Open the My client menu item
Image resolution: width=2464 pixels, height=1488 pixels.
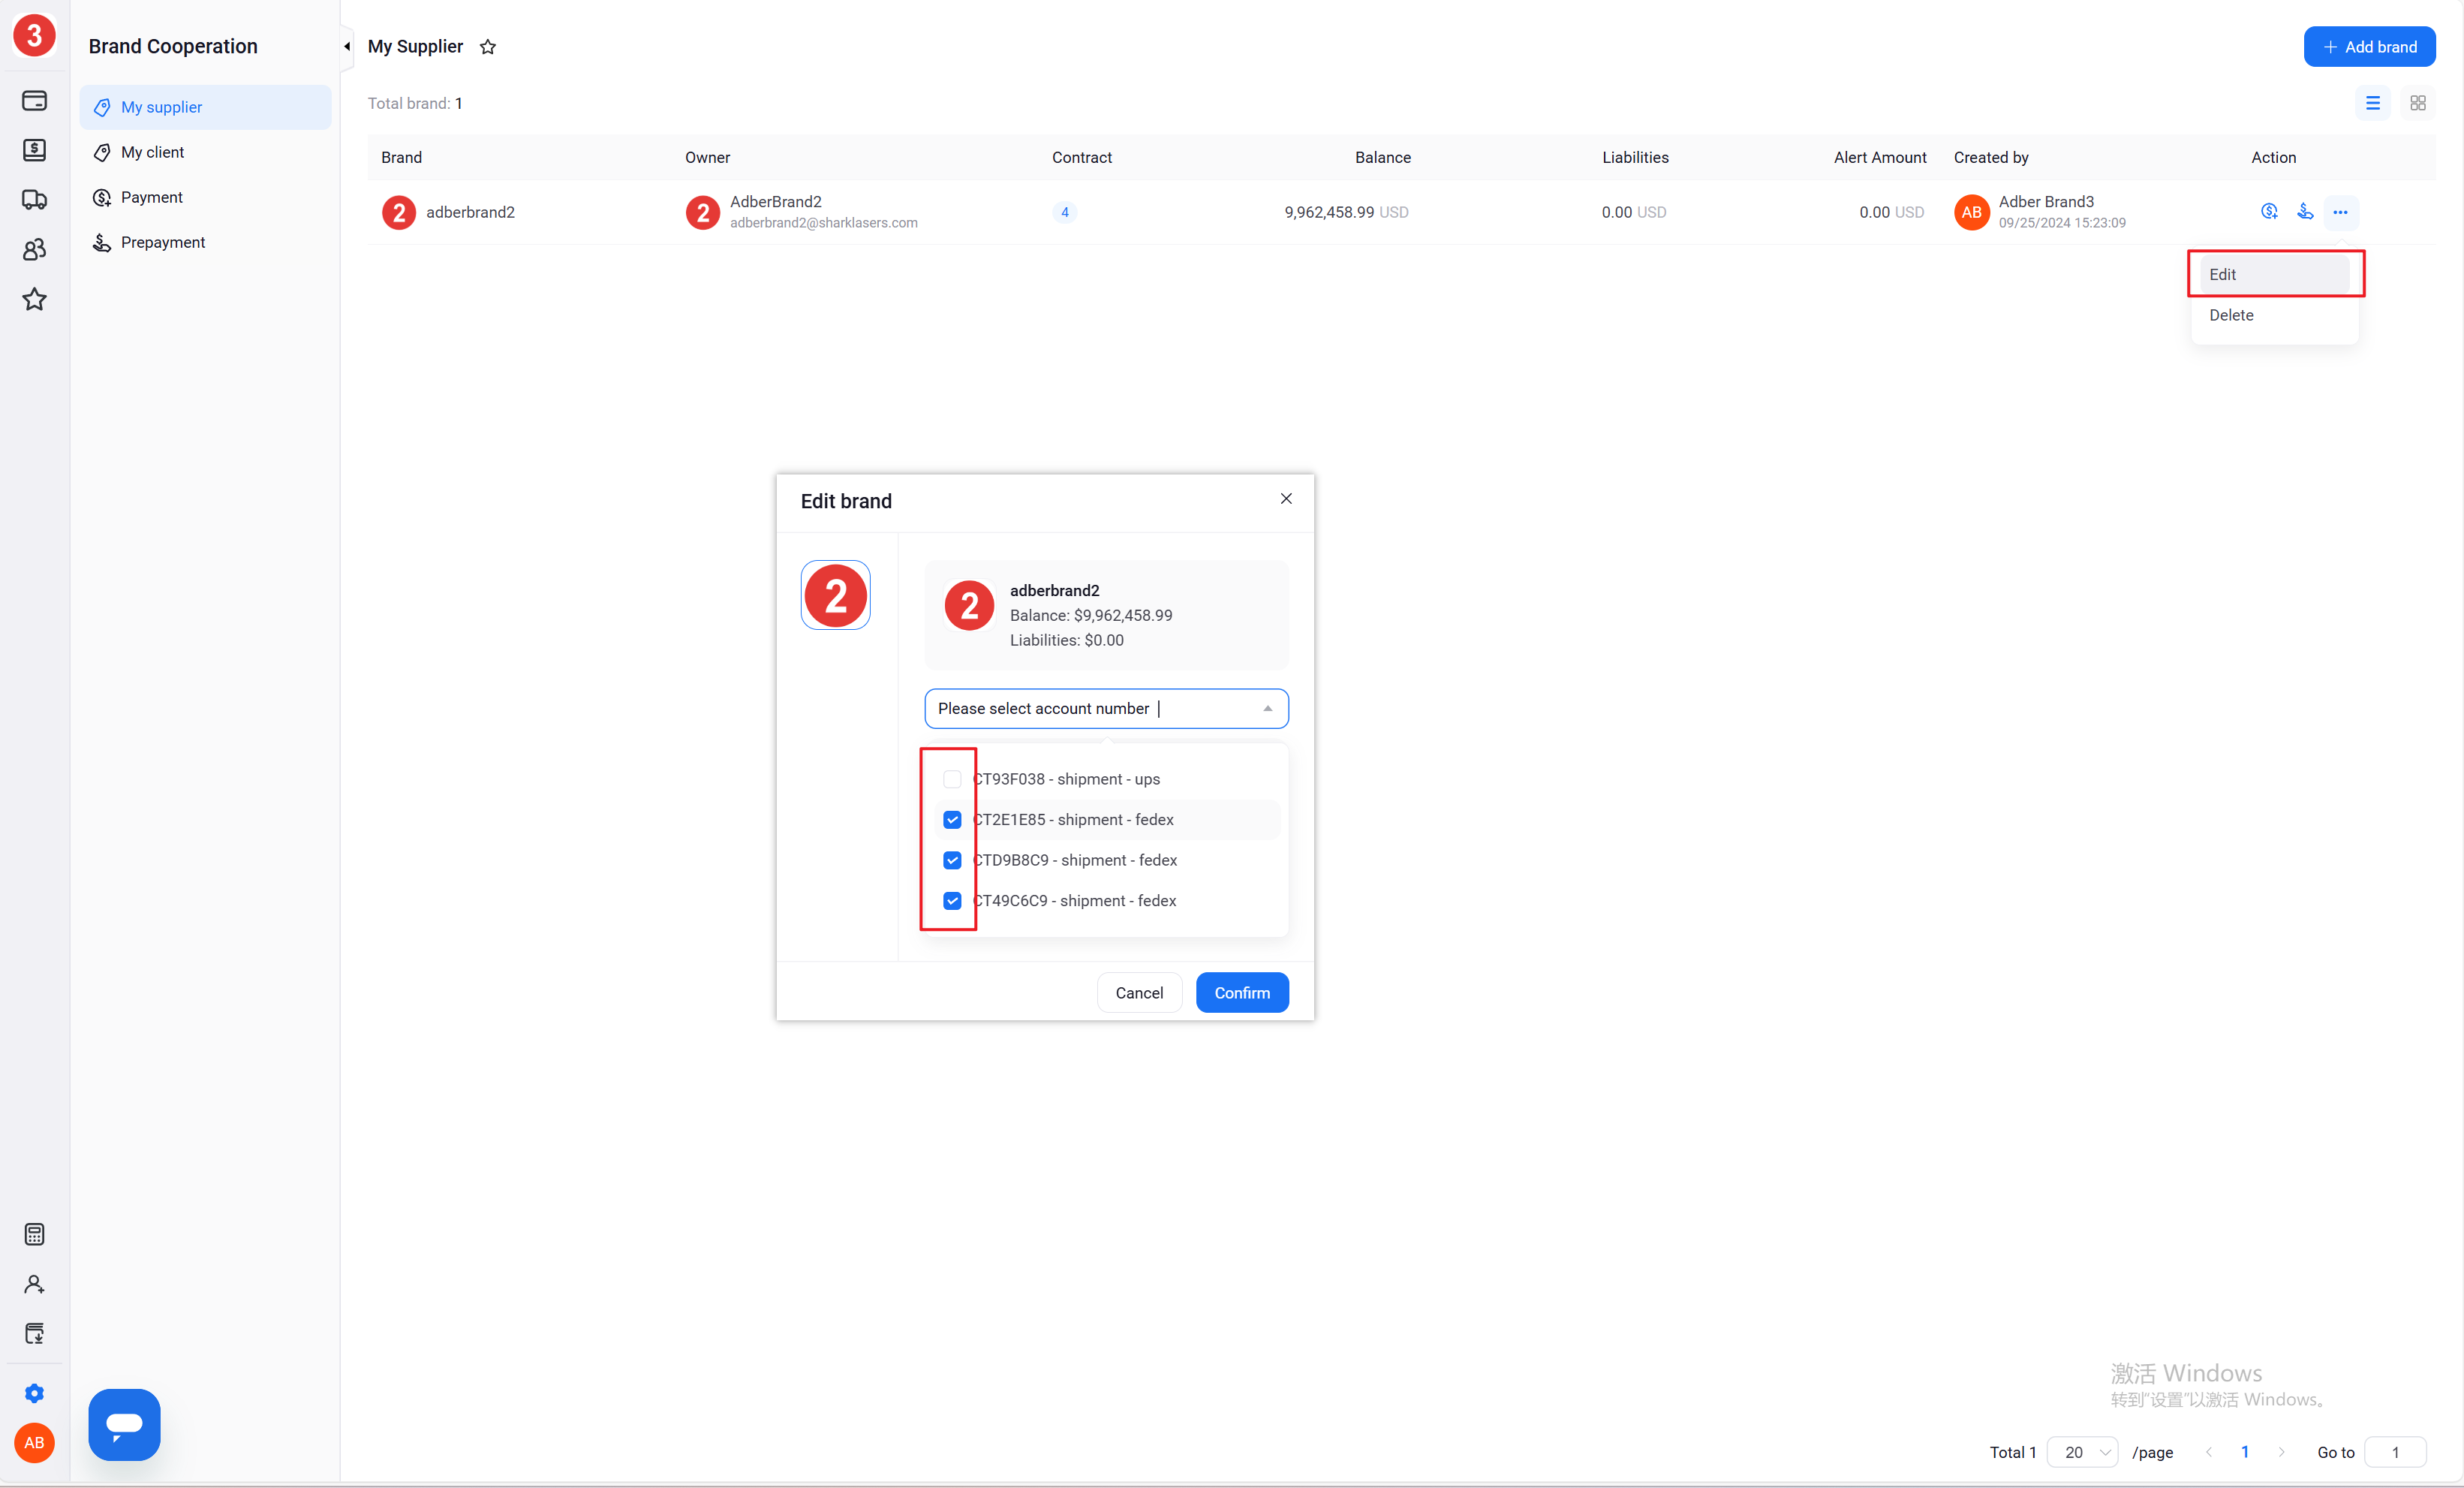coord(153,152)
